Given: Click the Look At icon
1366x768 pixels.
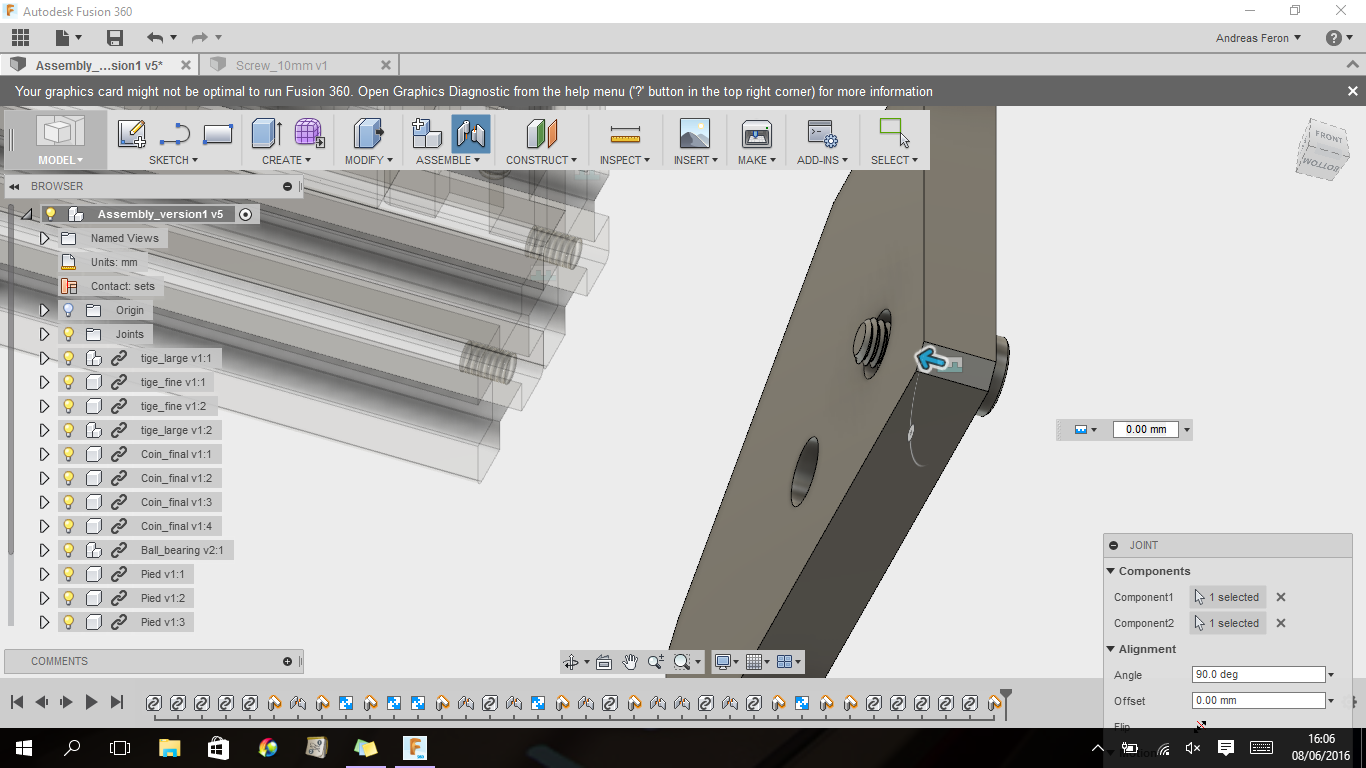Looking at the screenshot, I should click(x=604, y=662).
